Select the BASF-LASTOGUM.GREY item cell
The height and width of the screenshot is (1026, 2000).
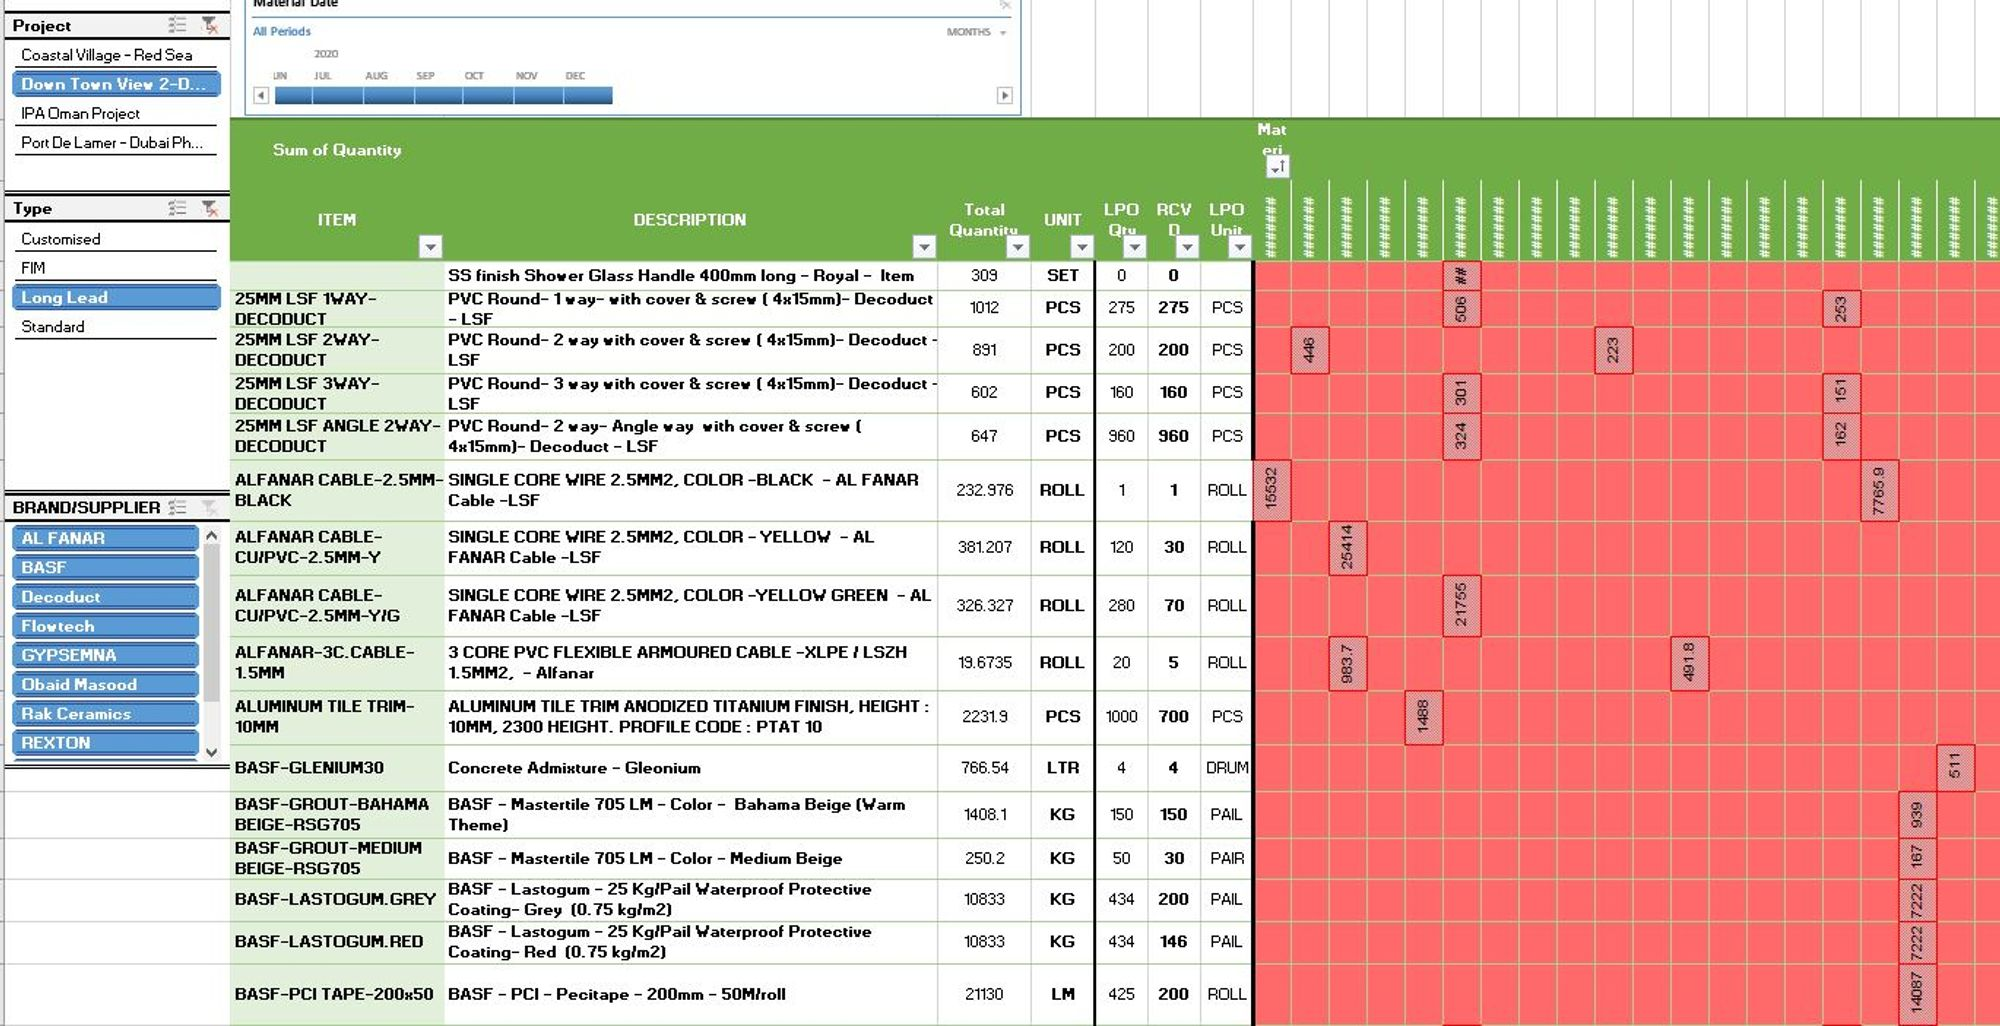click(337, 899)
